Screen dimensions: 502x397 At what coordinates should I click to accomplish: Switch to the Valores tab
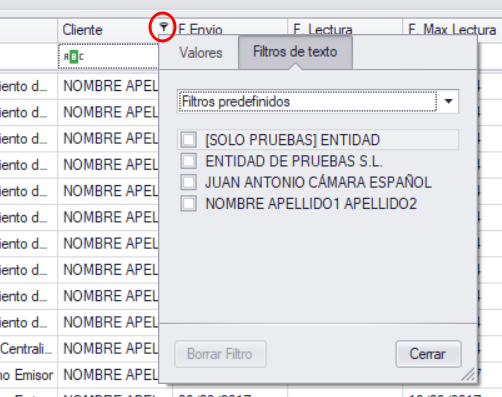pyautogui.click(x=201, y=53)
